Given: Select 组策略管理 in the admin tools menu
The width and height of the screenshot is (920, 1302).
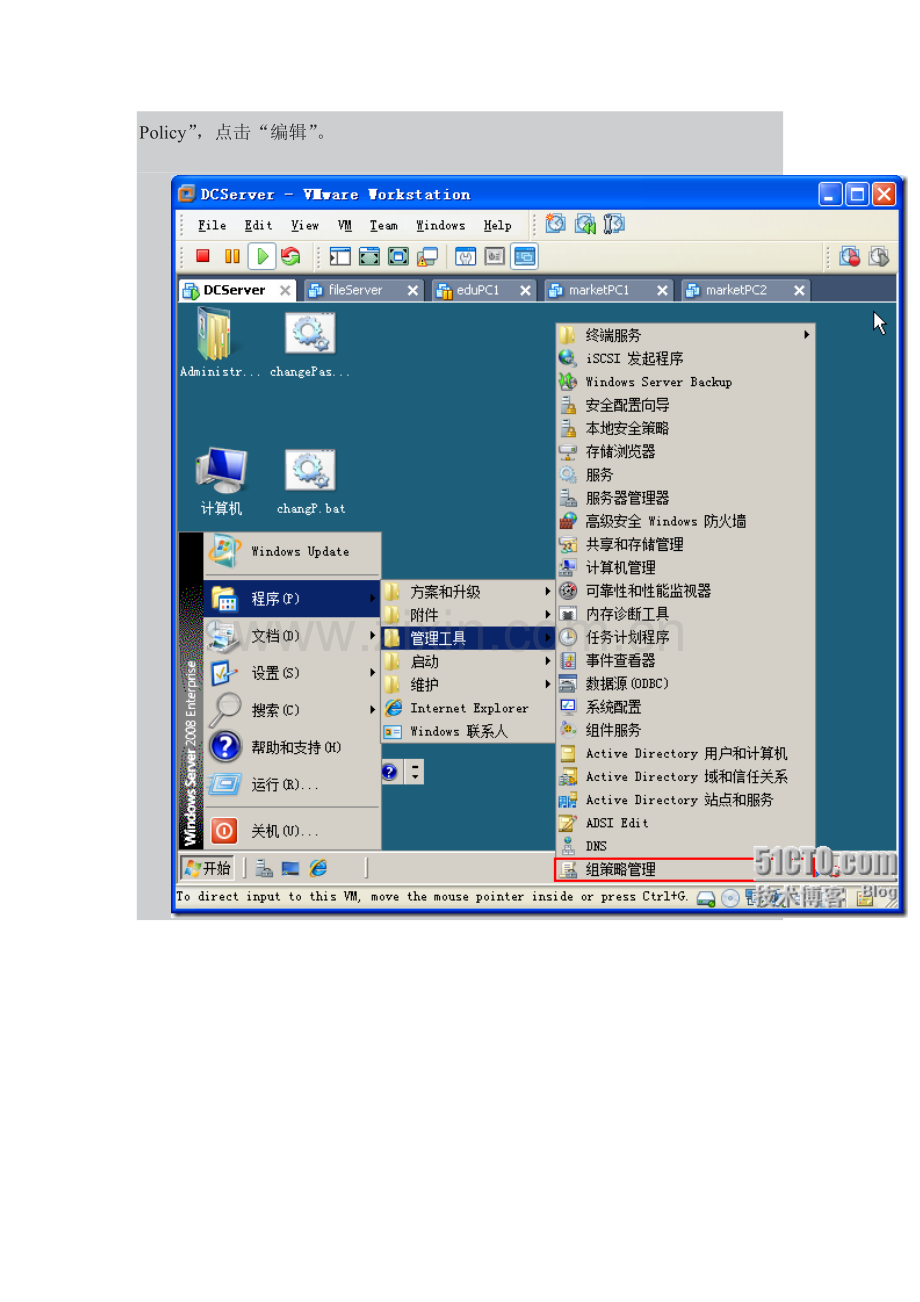Looking at the screenshot, I should (x=684, y=870).
